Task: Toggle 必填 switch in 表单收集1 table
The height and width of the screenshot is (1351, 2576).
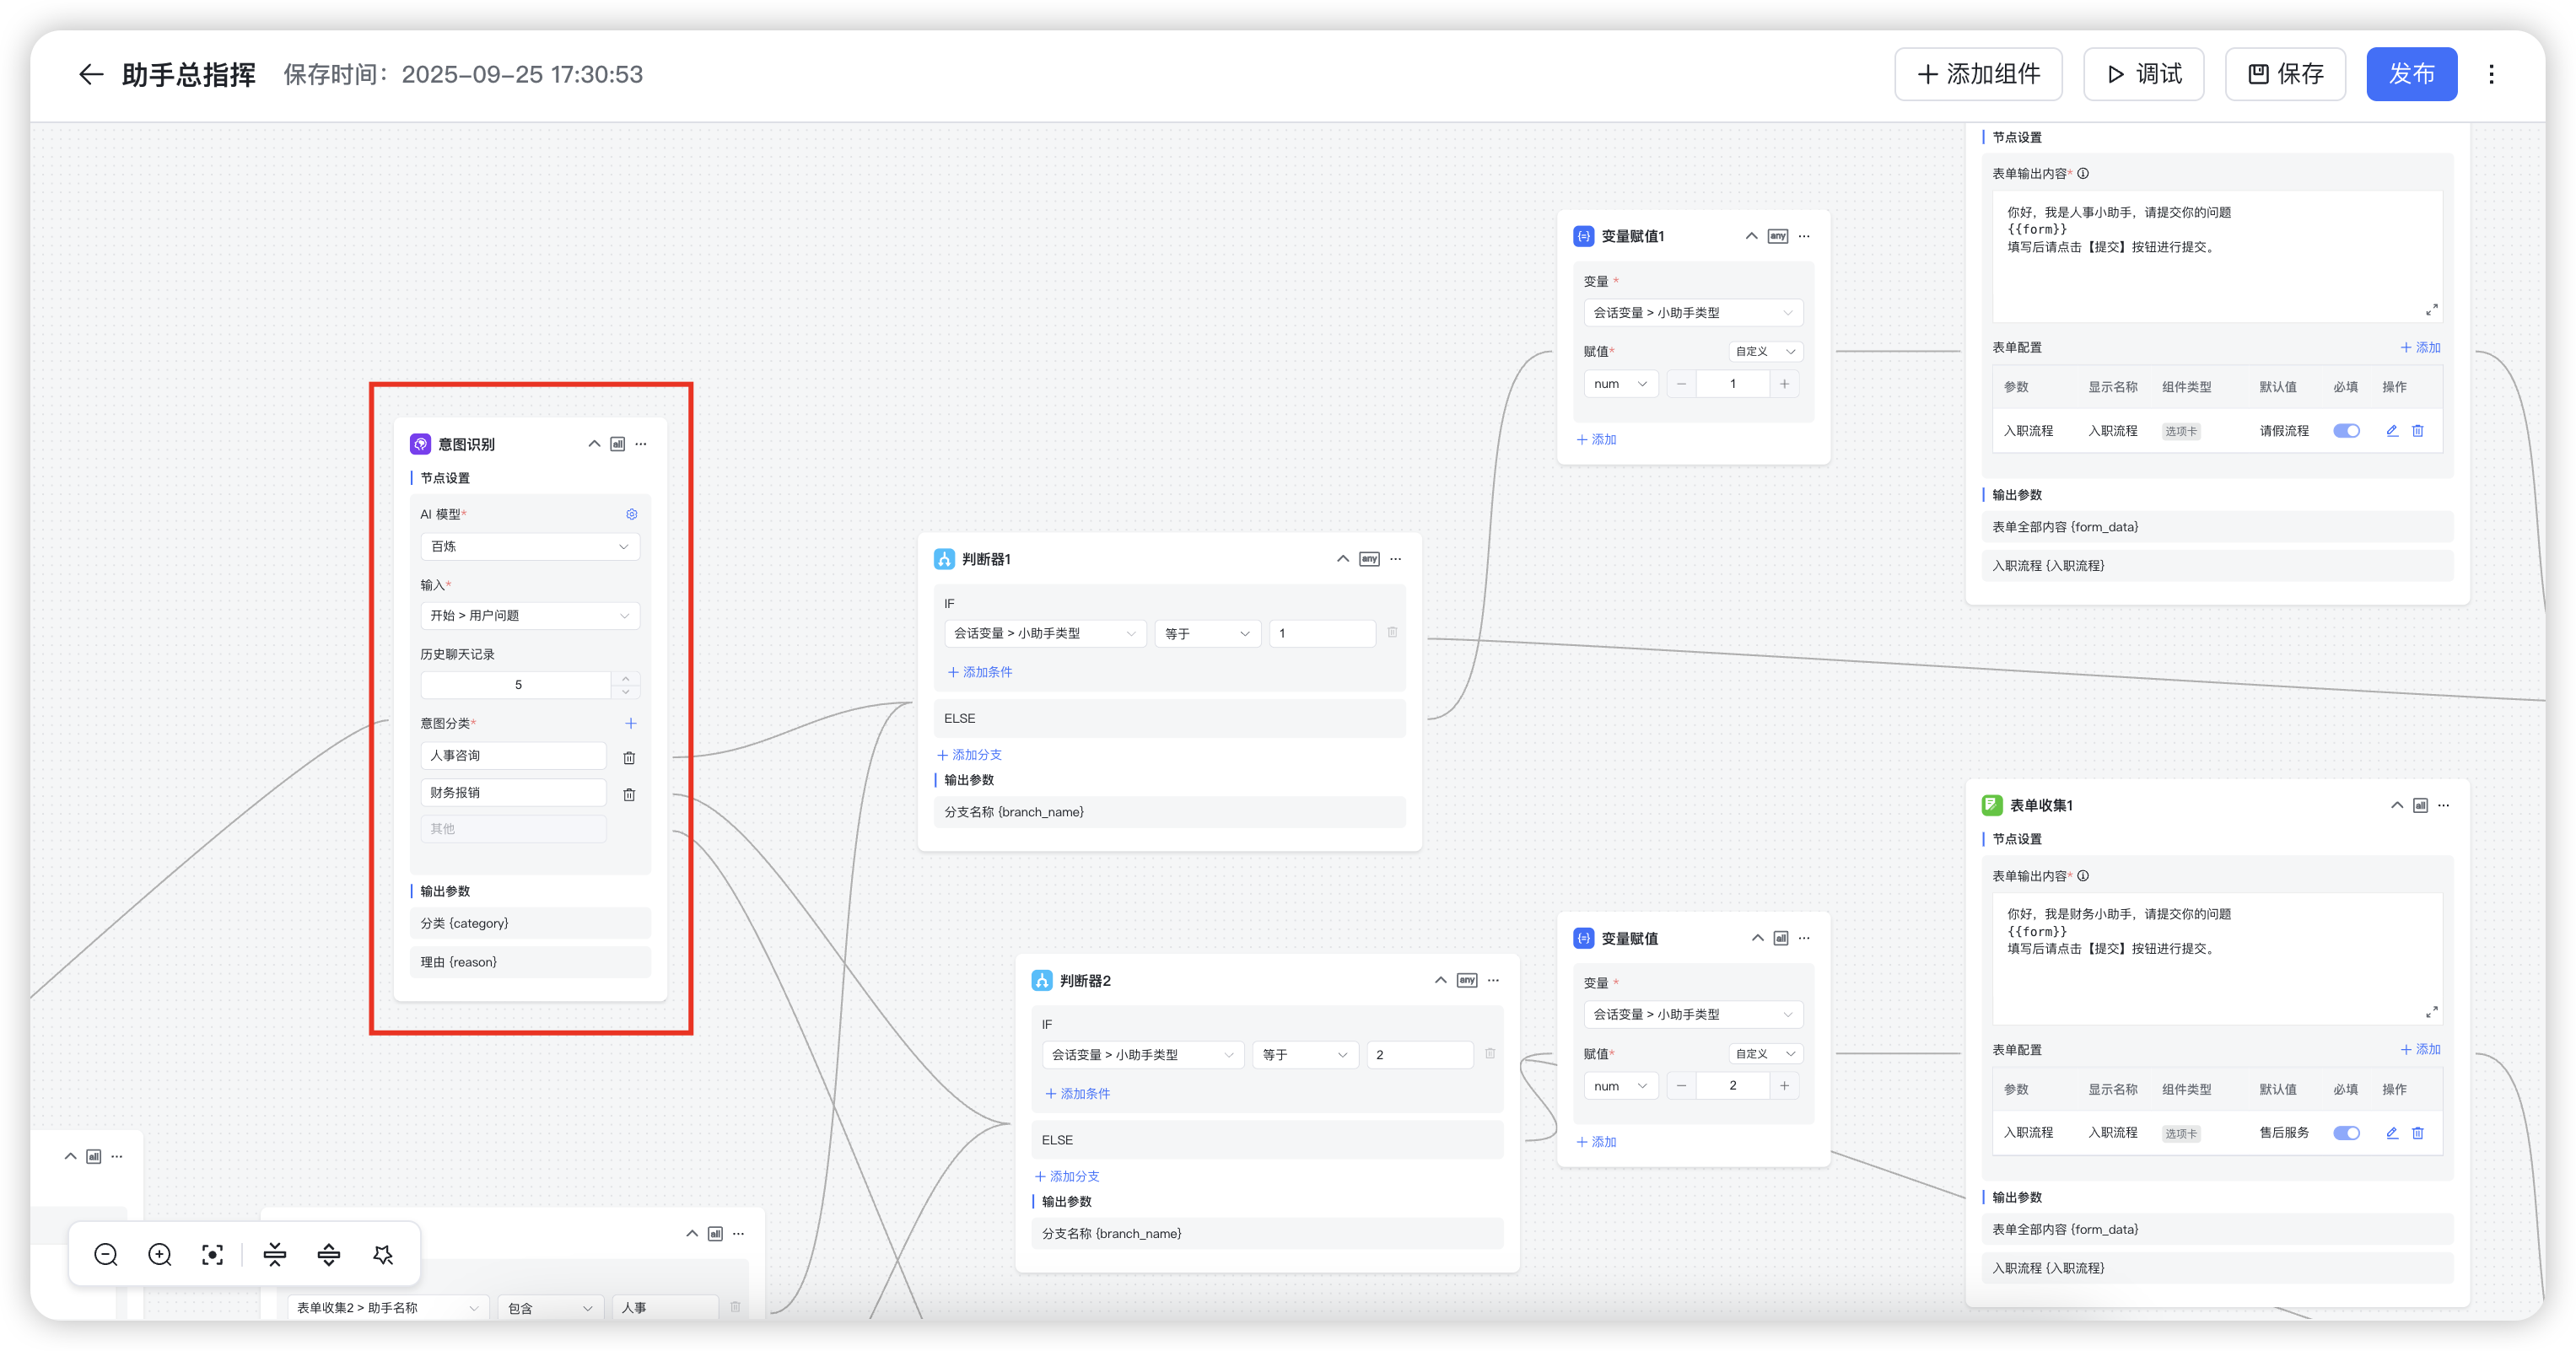Action: point(2346,1133)
